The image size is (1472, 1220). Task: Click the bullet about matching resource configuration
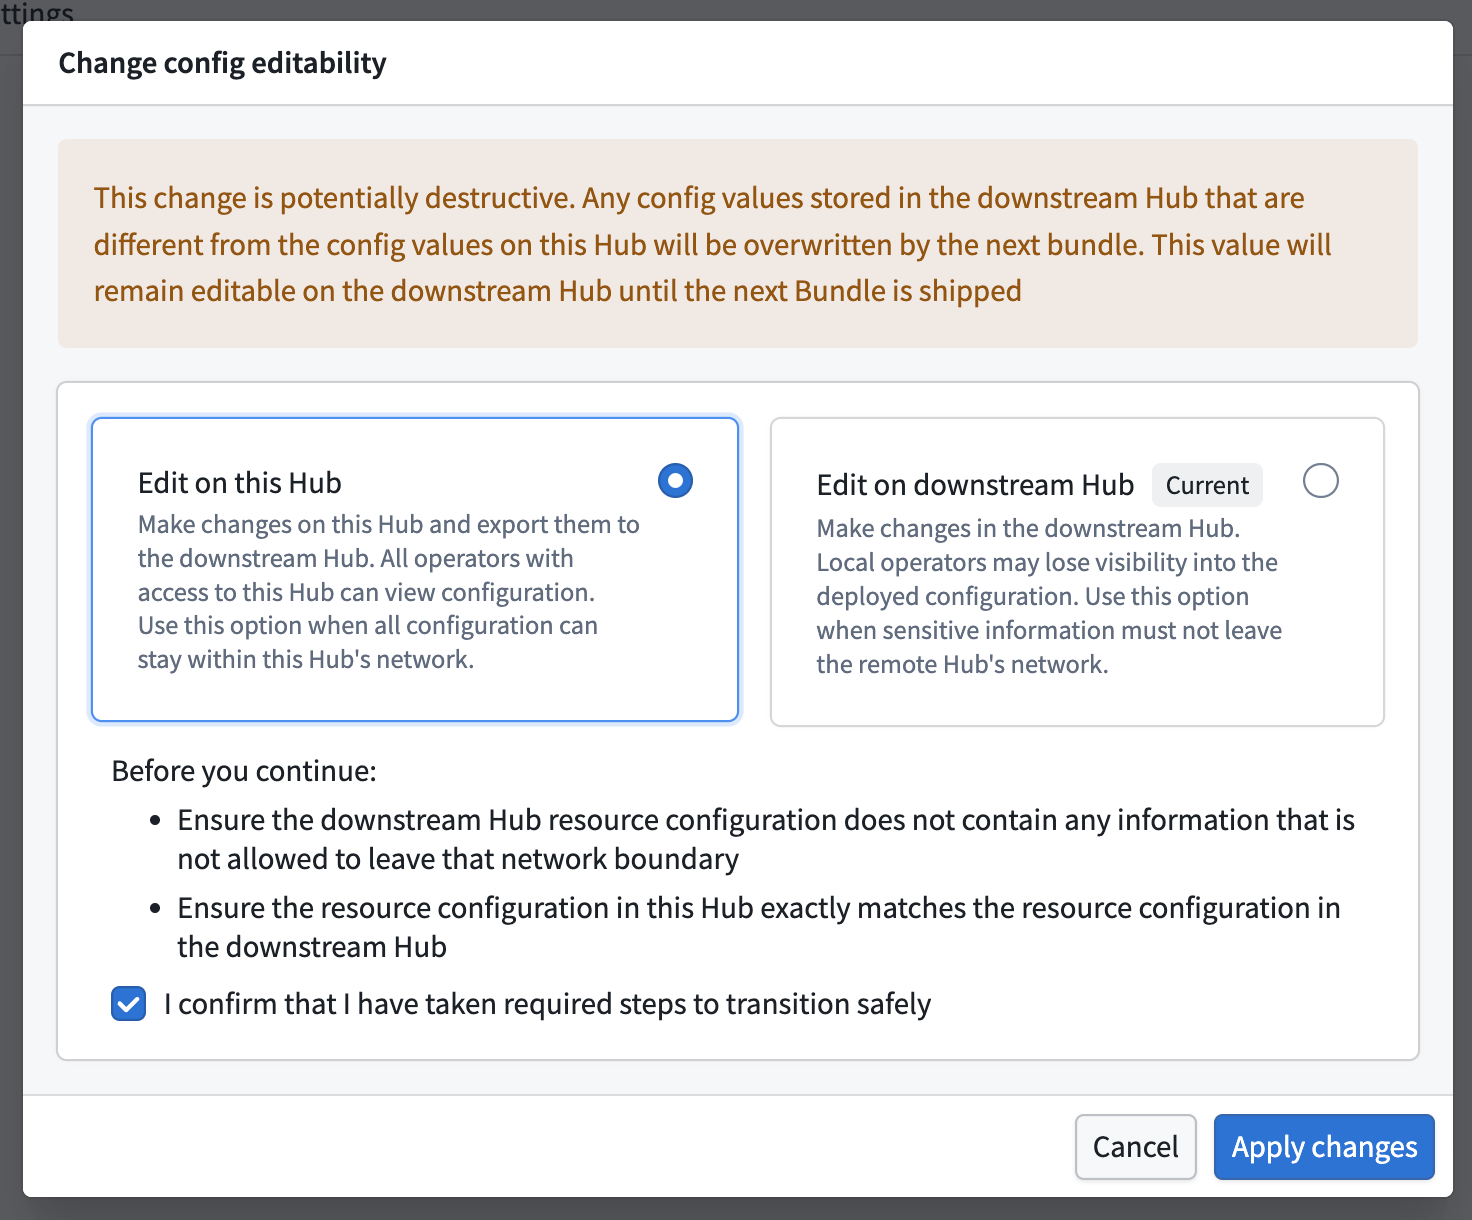coord(759,927)
